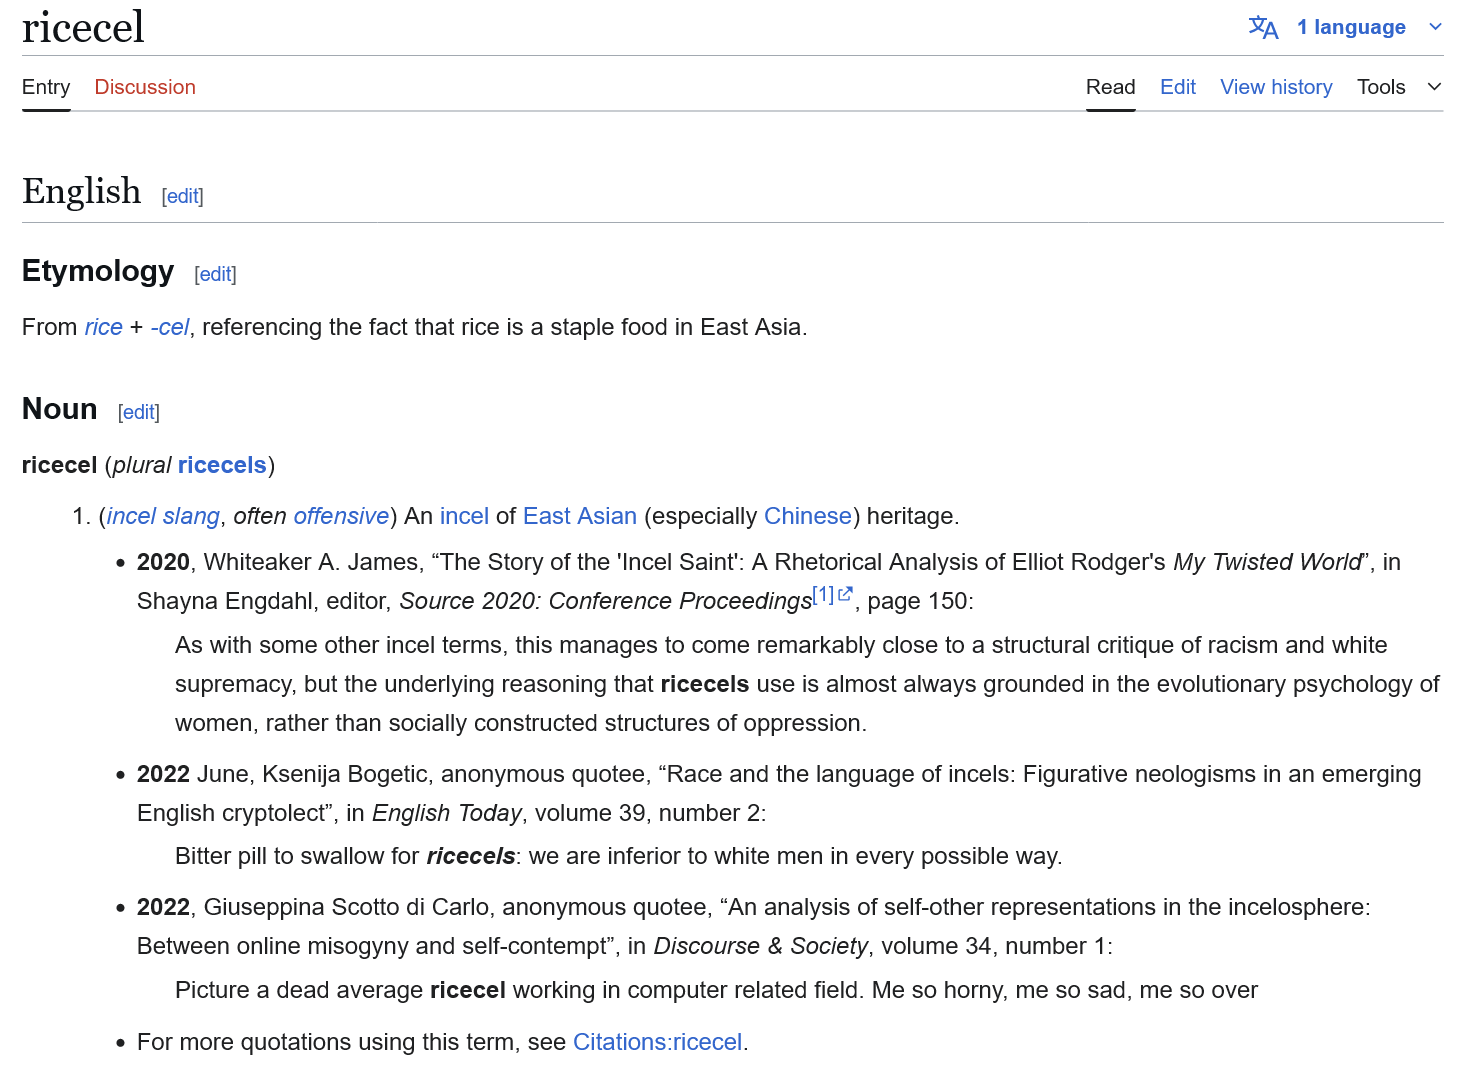Open the Edit tab
1470x1074 pixels.
click(1178, 87)
